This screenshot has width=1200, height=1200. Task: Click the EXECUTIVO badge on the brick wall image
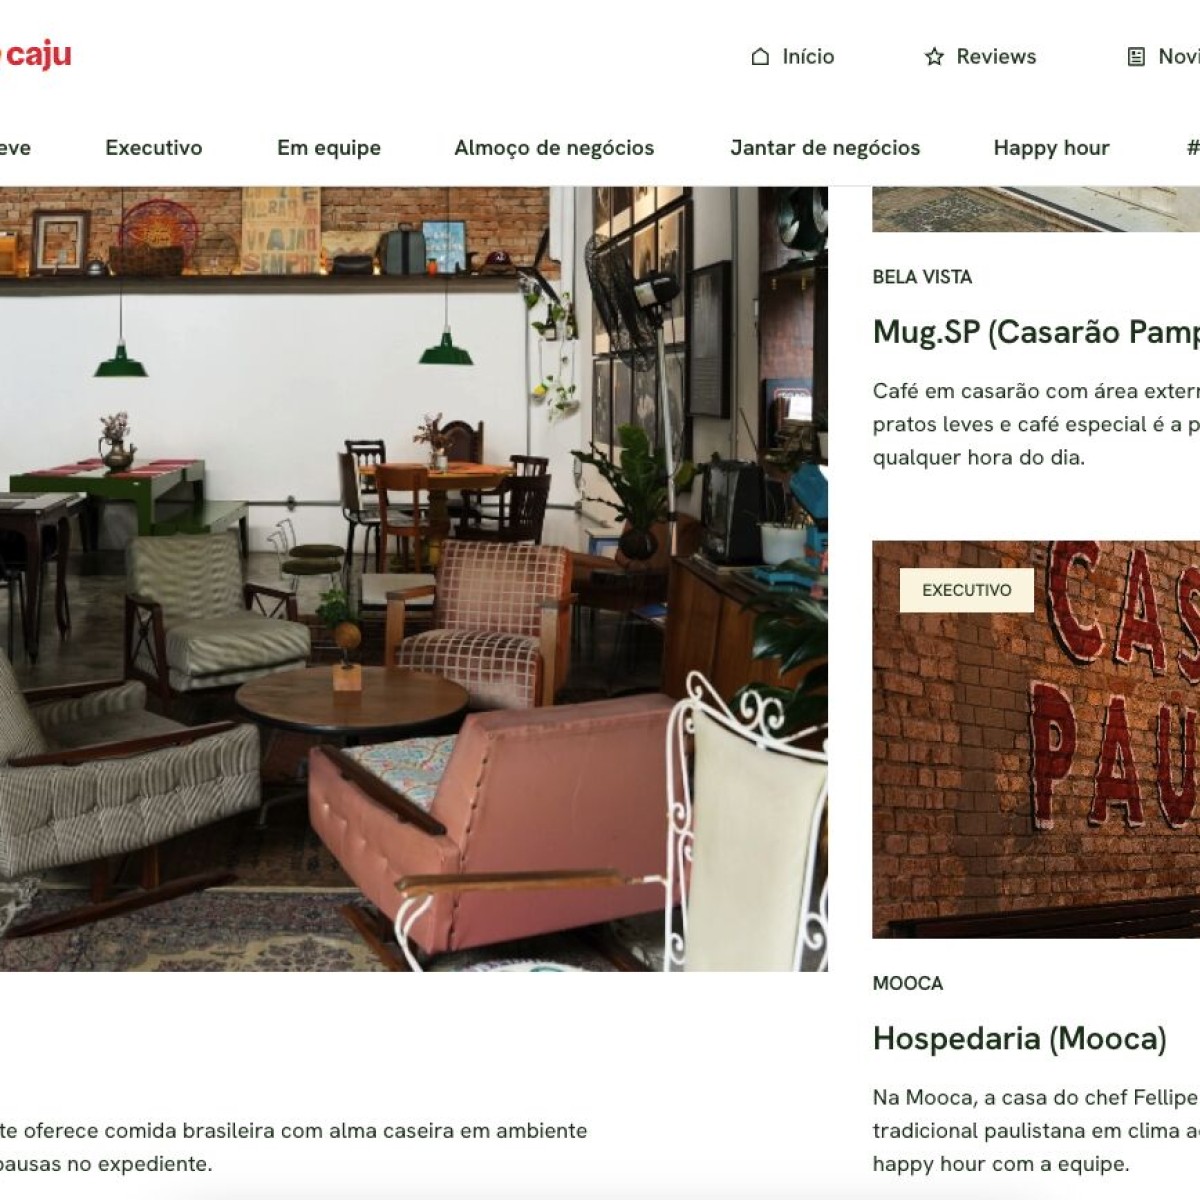[966, 590]
